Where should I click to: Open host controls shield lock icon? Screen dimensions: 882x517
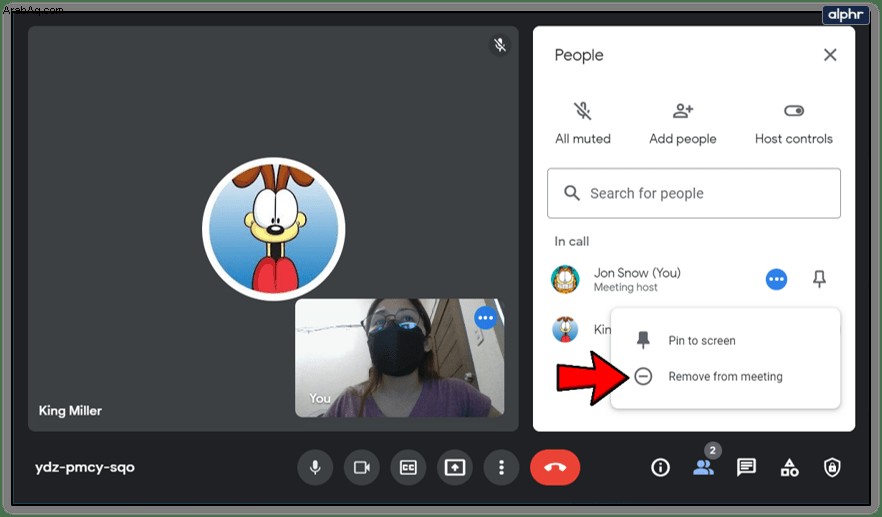click(x=832, y=467)
